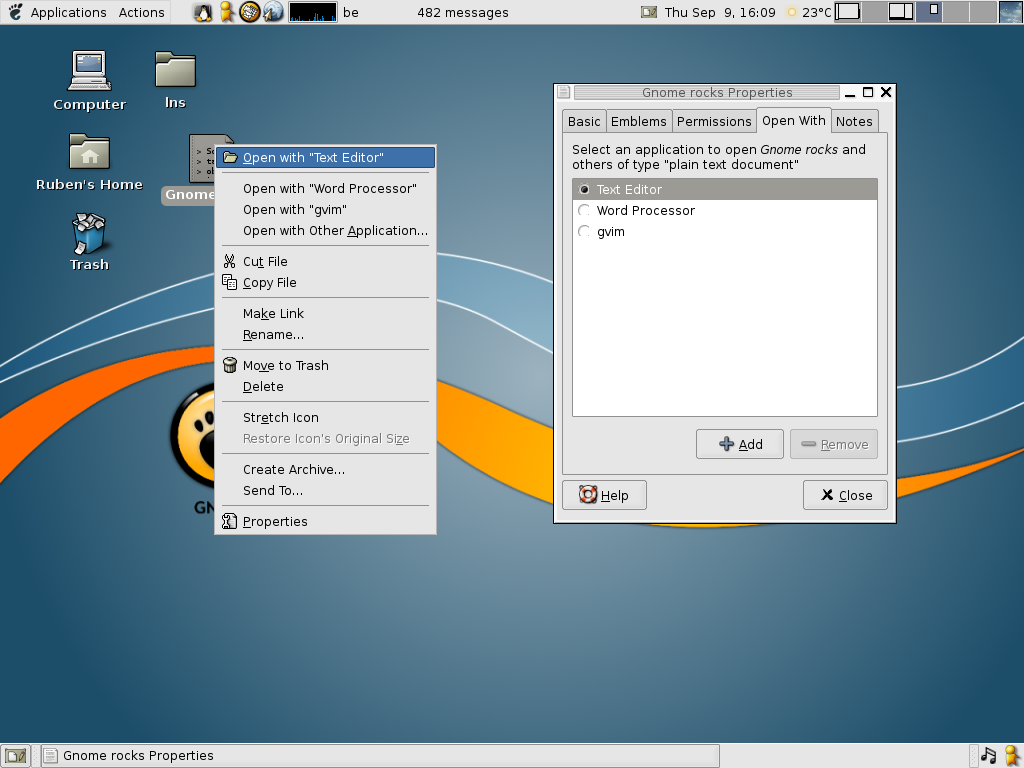Click the show desktop icon in bottom panel
Image resolution: width=1024 pixels, height=768 pixels.
tap(15, 755)
